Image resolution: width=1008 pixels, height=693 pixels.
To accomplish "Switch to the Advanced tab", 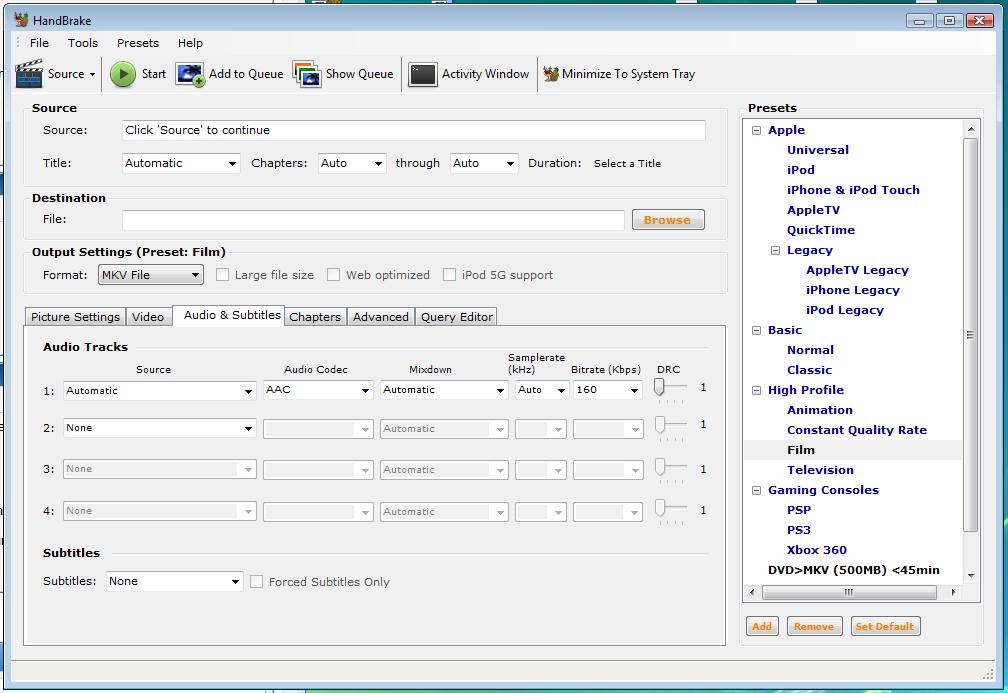I will [x=381, y=317].
